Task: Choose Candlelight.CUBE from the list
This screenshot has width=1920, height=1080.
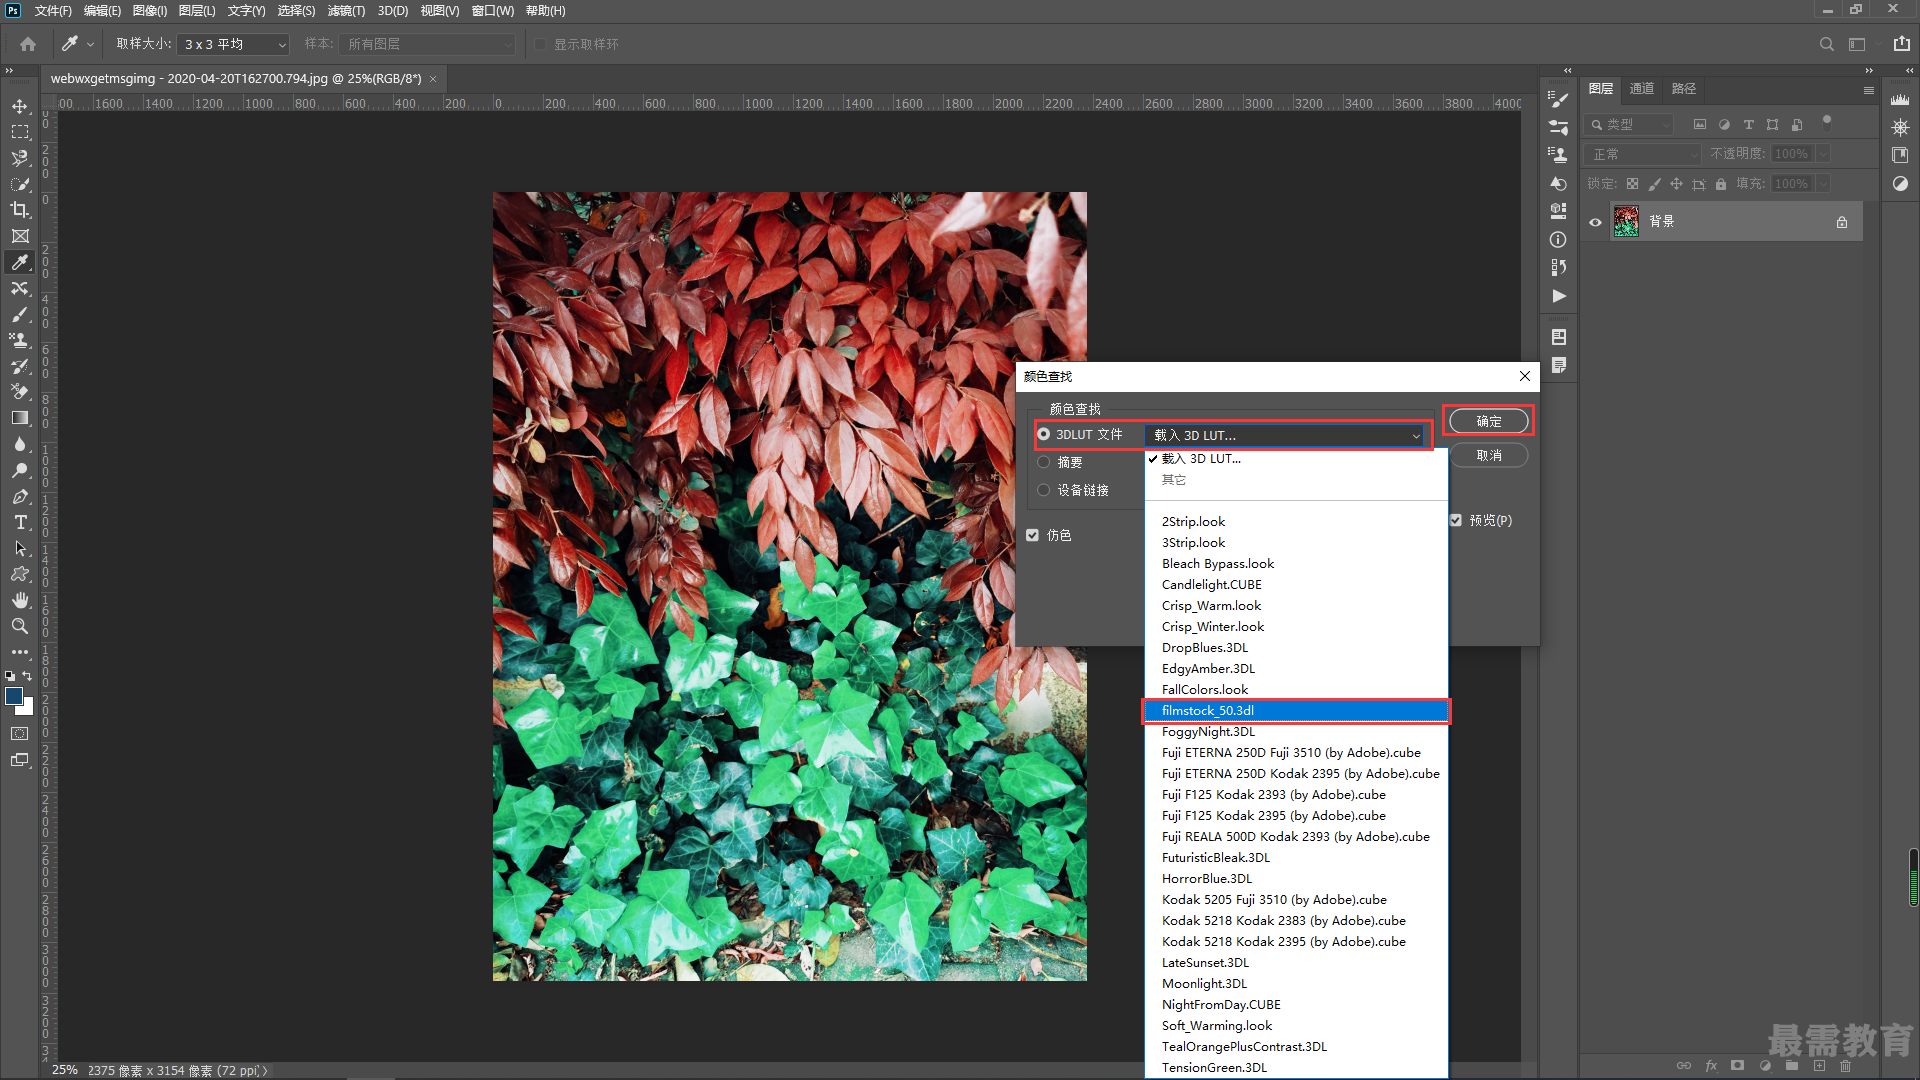Action: [1296, 585]
